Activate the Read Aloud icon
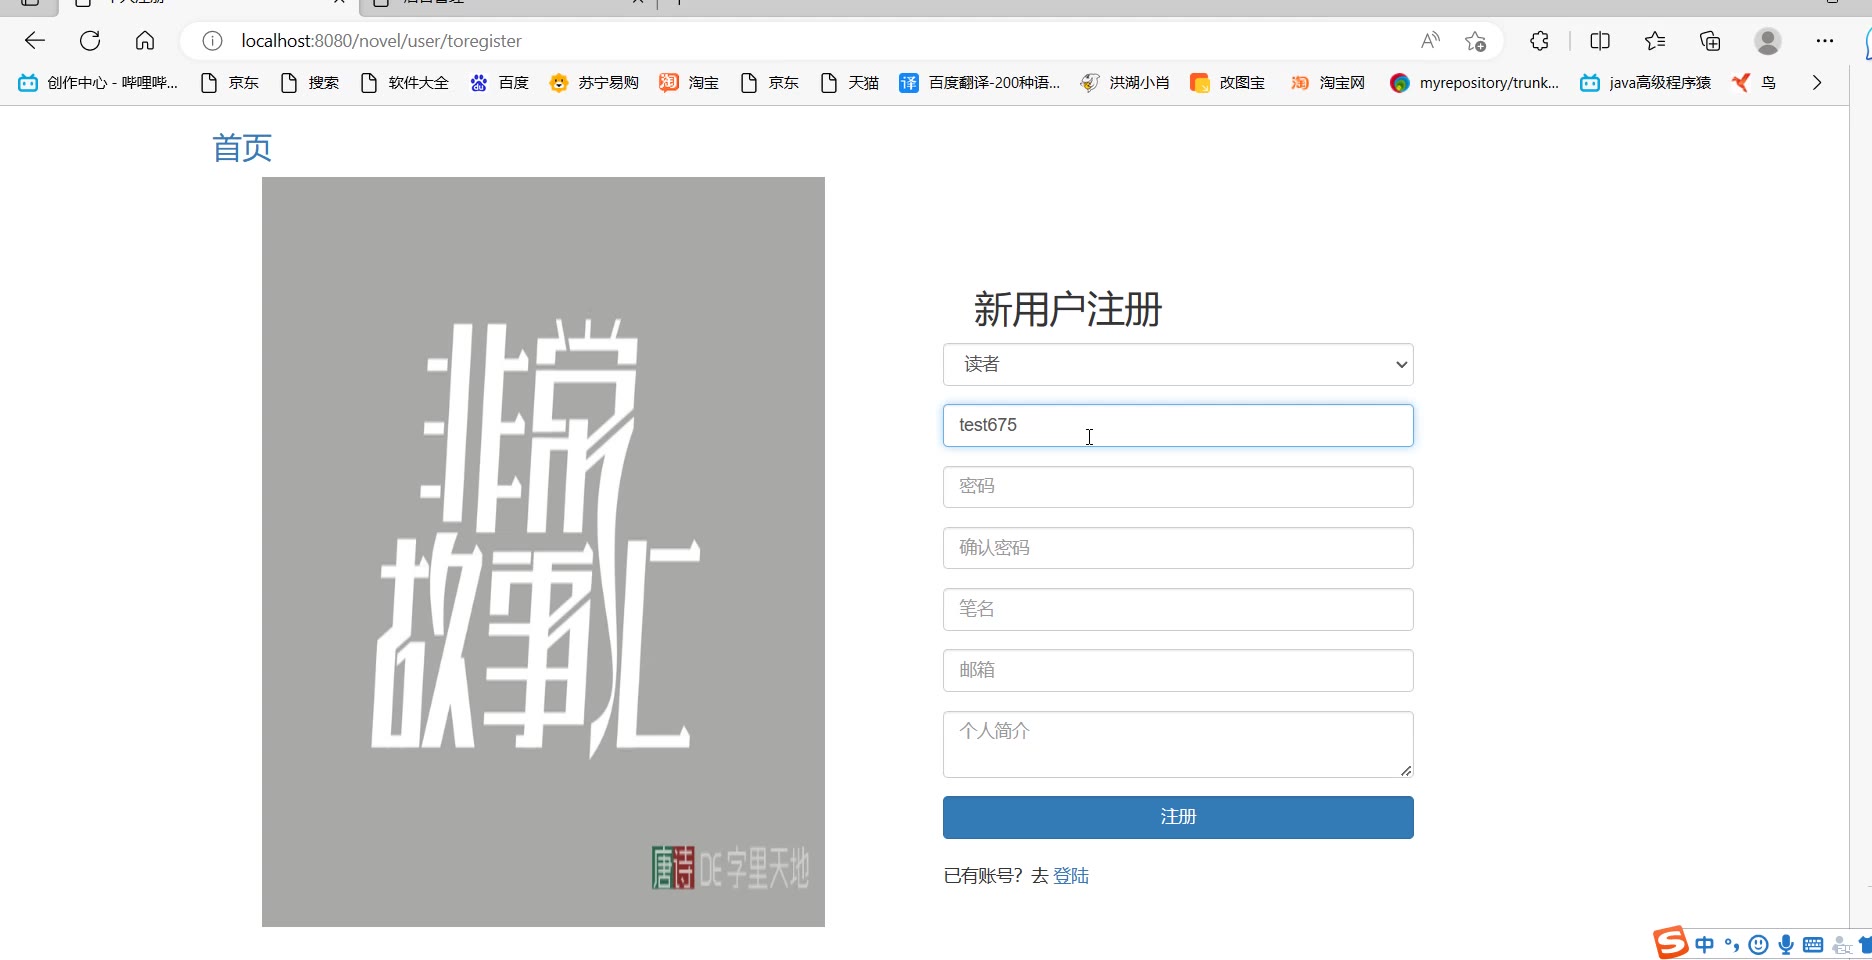Image resolution: width=1872 pixels, height=960 pixels. 1430,41
